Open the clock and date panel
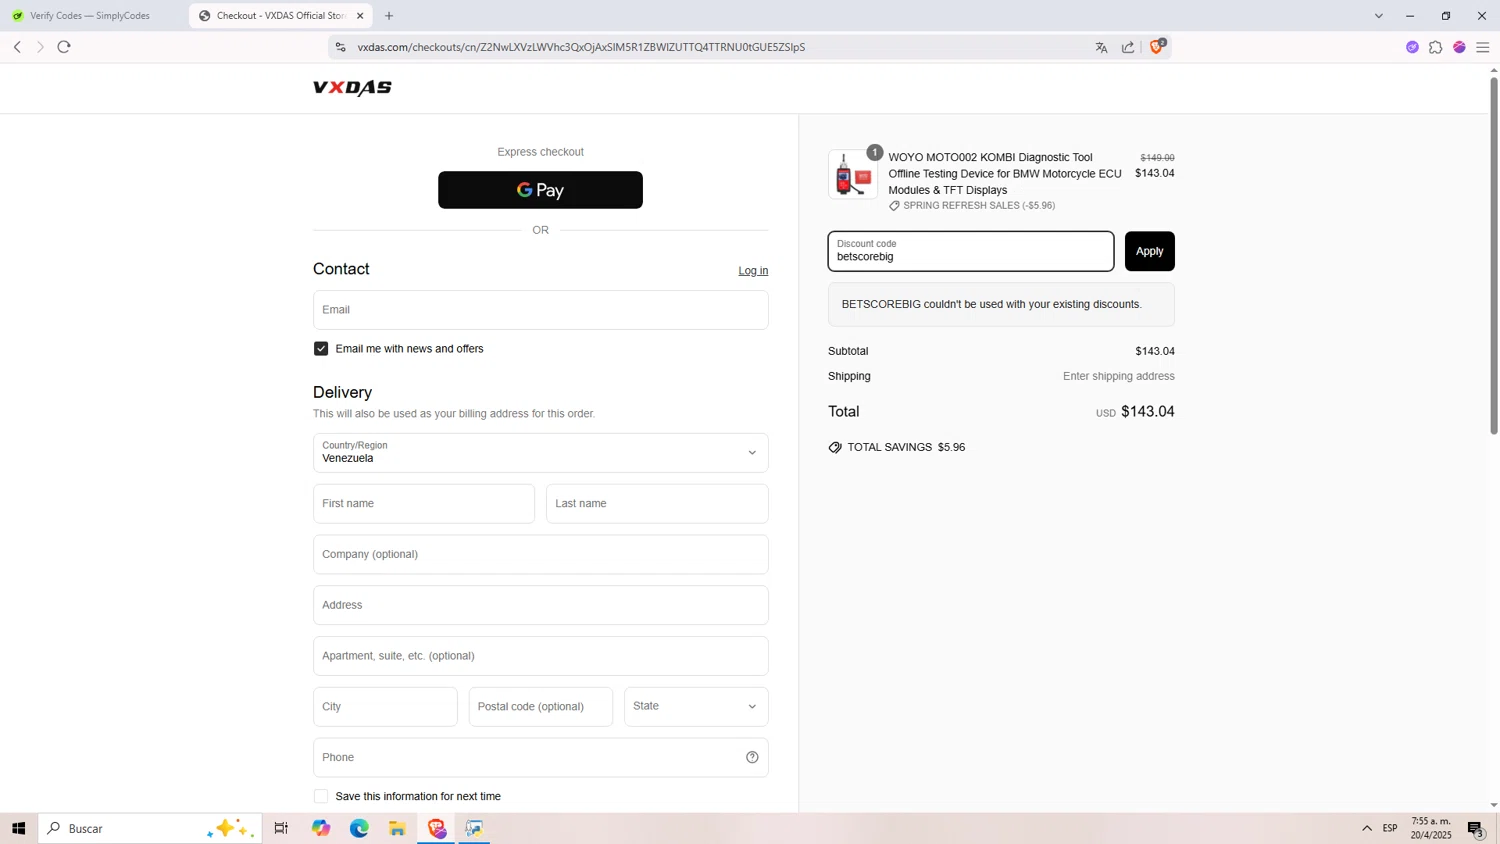1500x844 pixels. click(x=1431, y=828)
